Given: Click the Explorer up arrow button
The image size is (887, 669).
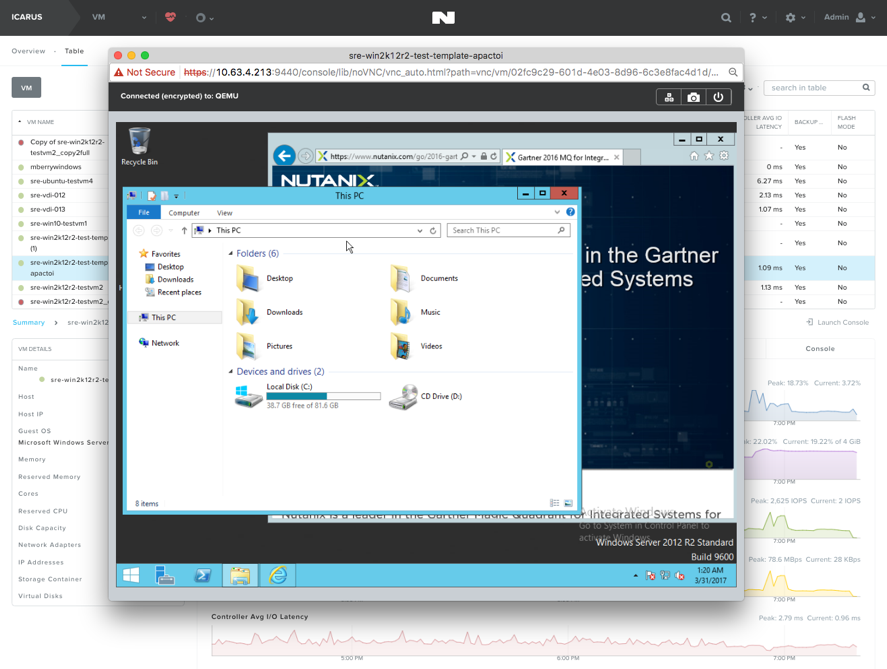Looking at the screenshot, I should pos(184,231).
